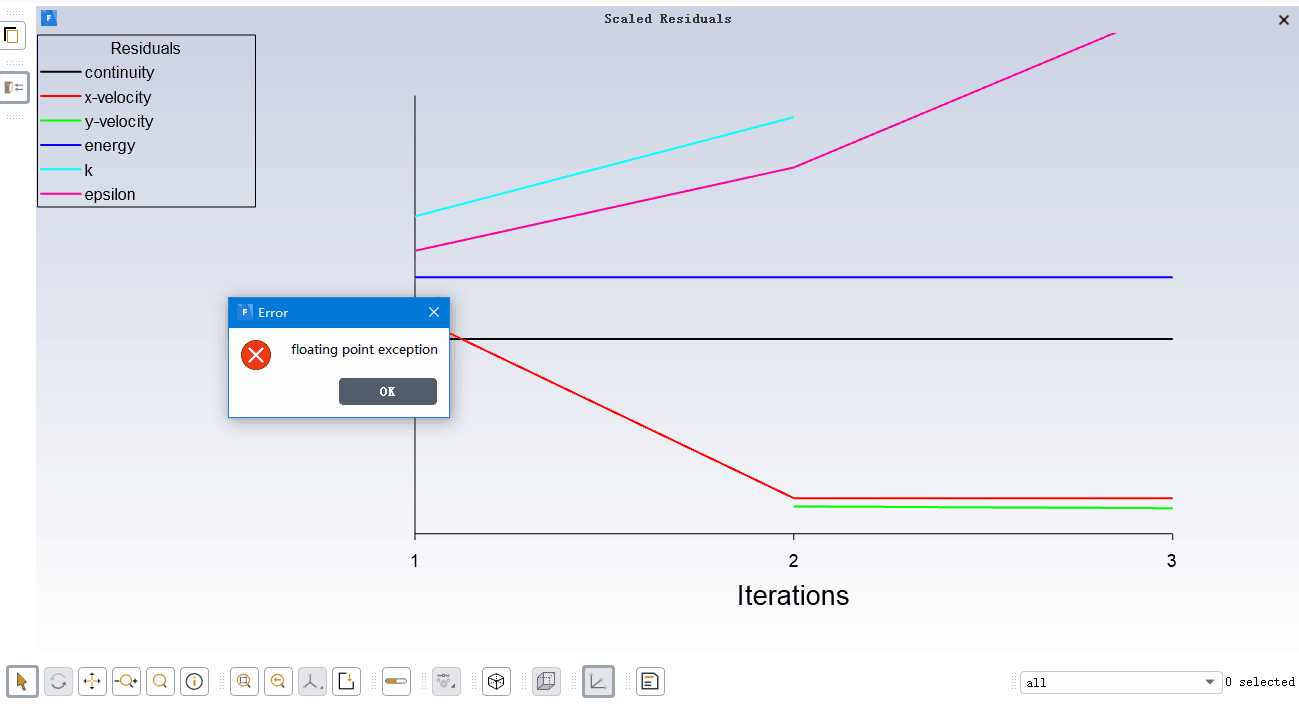The width and height of the screenshot is (1299, 705).
Task: Select the zoom in/out tool
Action: click(x=126, y=682)
